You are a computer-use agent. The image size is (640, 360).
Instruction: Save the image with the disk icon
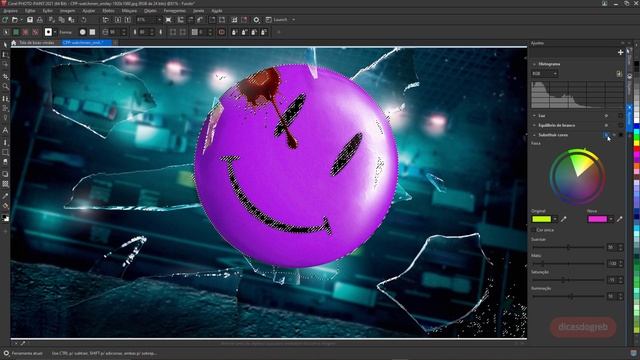[x=30, y=20]
